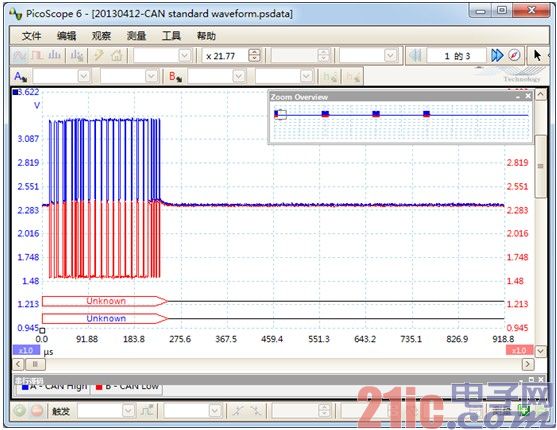Click the horizontal scrollbar right arrow
Viewport: 557px width, 430px height.
[528, 364]
